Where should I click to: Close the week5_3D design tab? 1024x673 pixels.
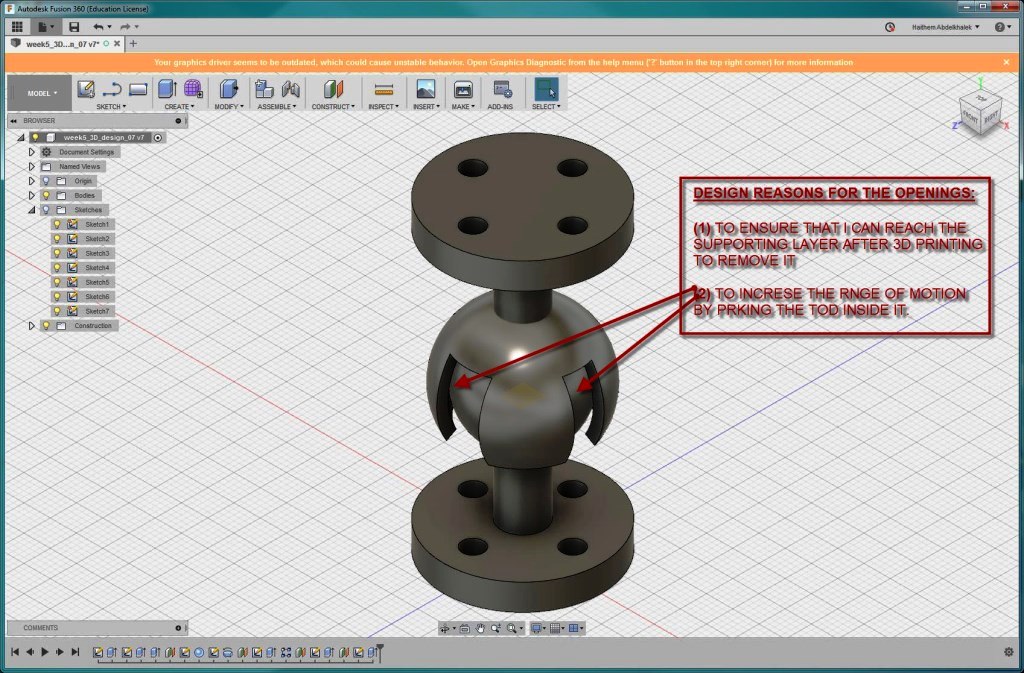(x=117, y=44)
